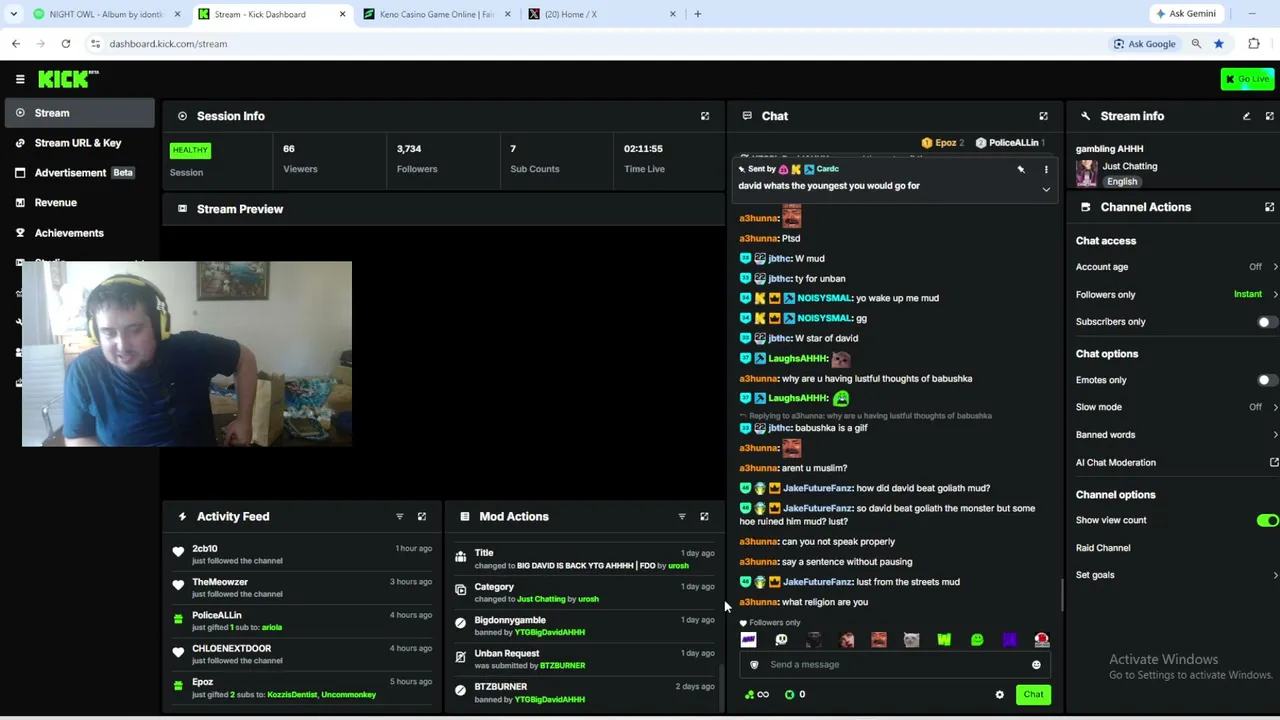This screenshot has height=720, width=1280.
Task: Click Raid Channel
Action: [1103, 548]
